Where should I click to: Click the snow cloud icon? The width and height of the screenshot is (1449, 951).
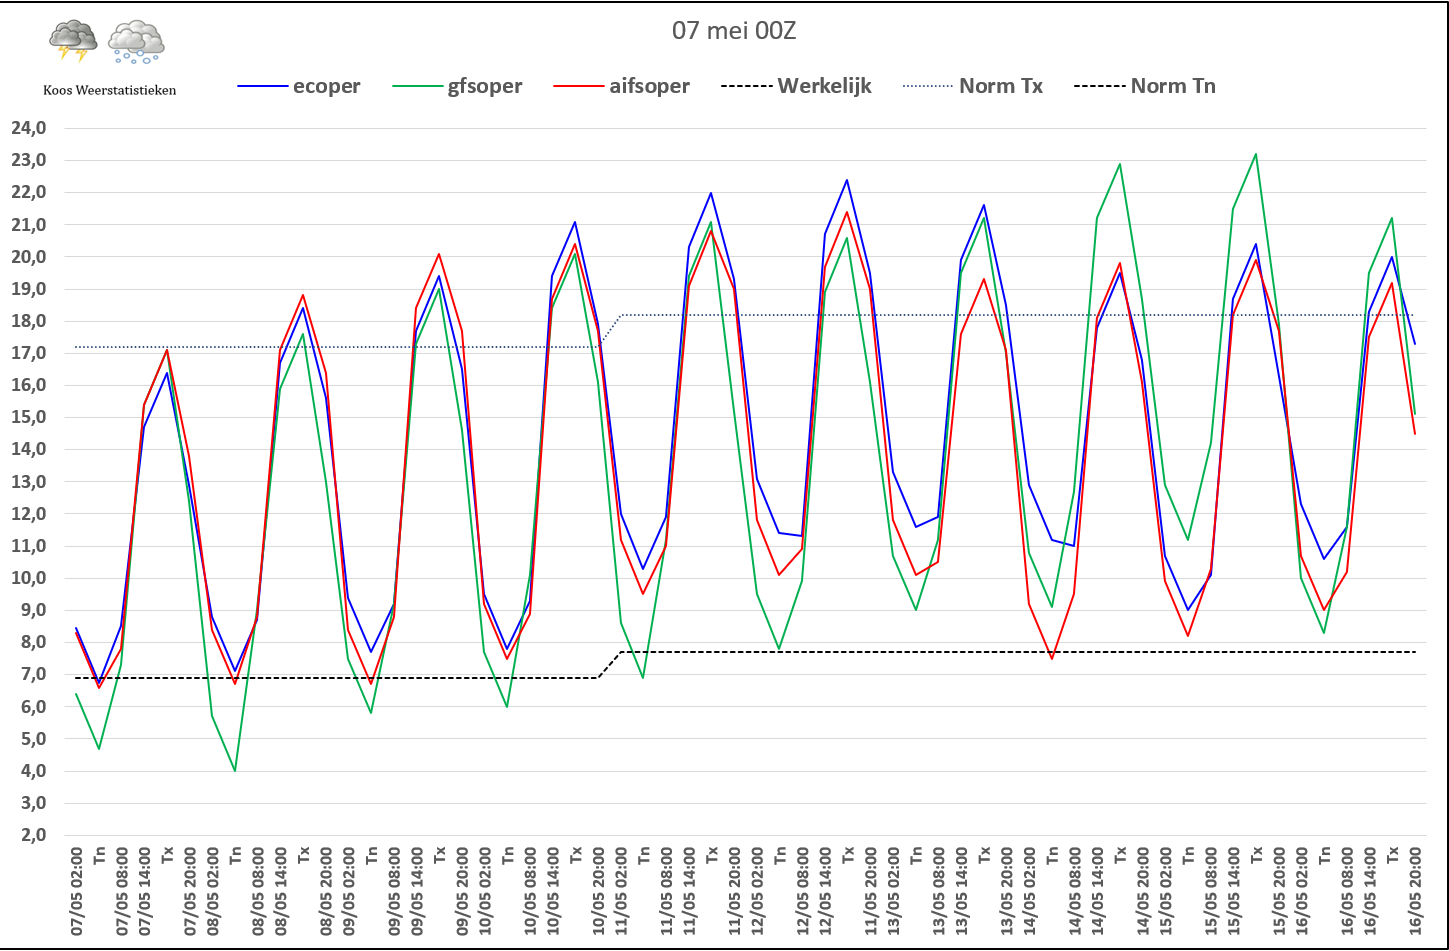pyautogui.click(x=136, y=42)
